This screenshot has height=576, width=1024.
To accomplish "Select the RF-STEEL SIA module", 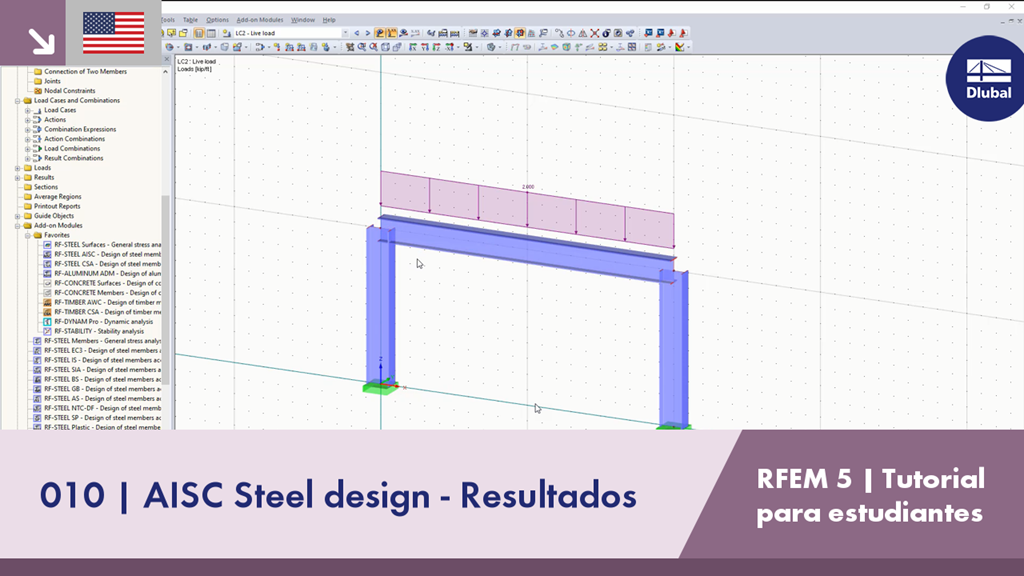I will (x=103, y=370).
